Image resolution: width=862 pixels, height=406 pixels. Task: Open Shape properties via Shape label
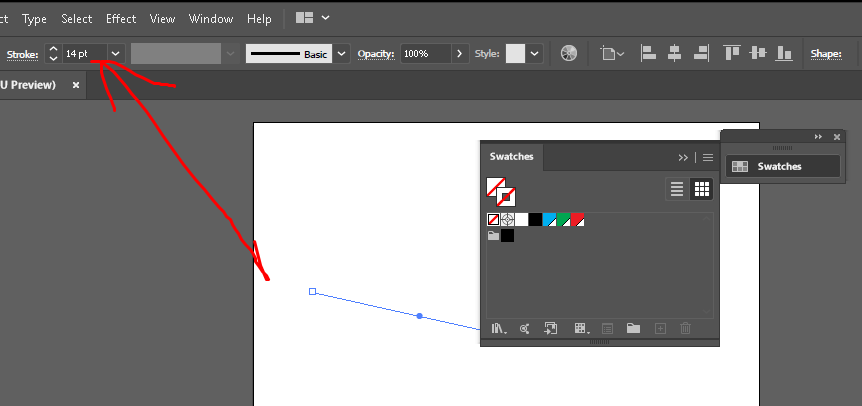(826, 54)
